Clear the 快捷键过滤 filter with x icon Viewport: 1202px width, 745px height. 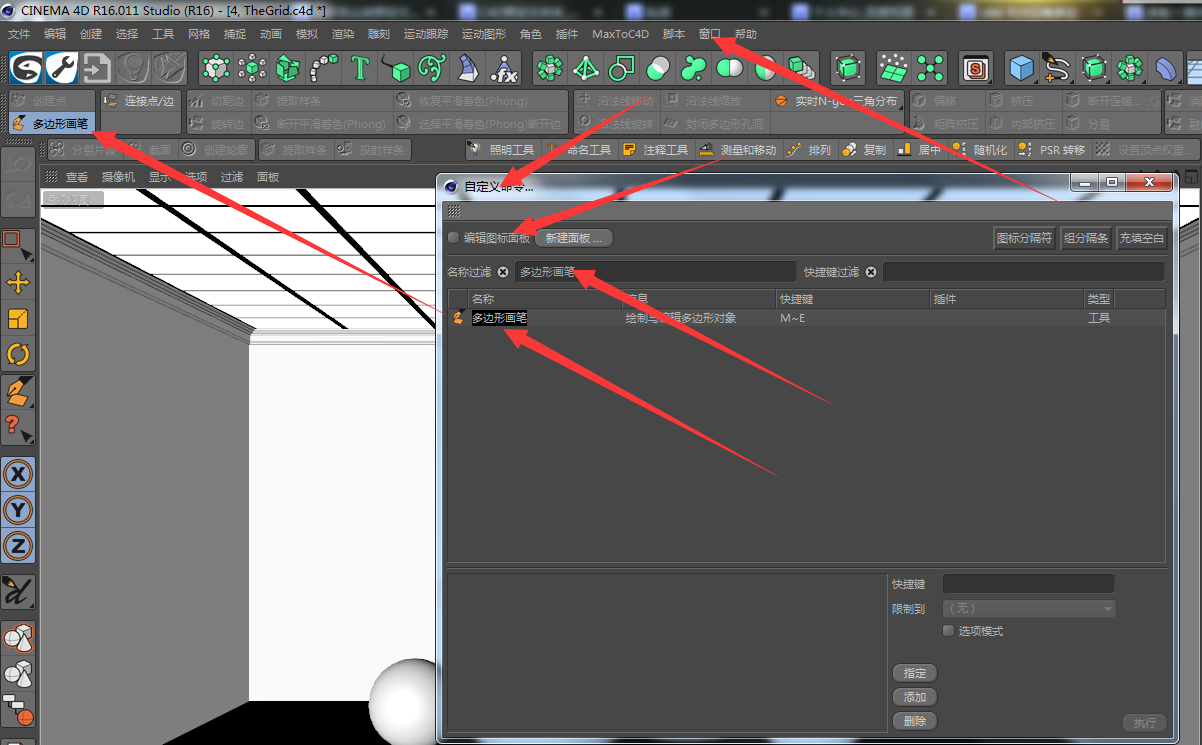click(871, 272)
